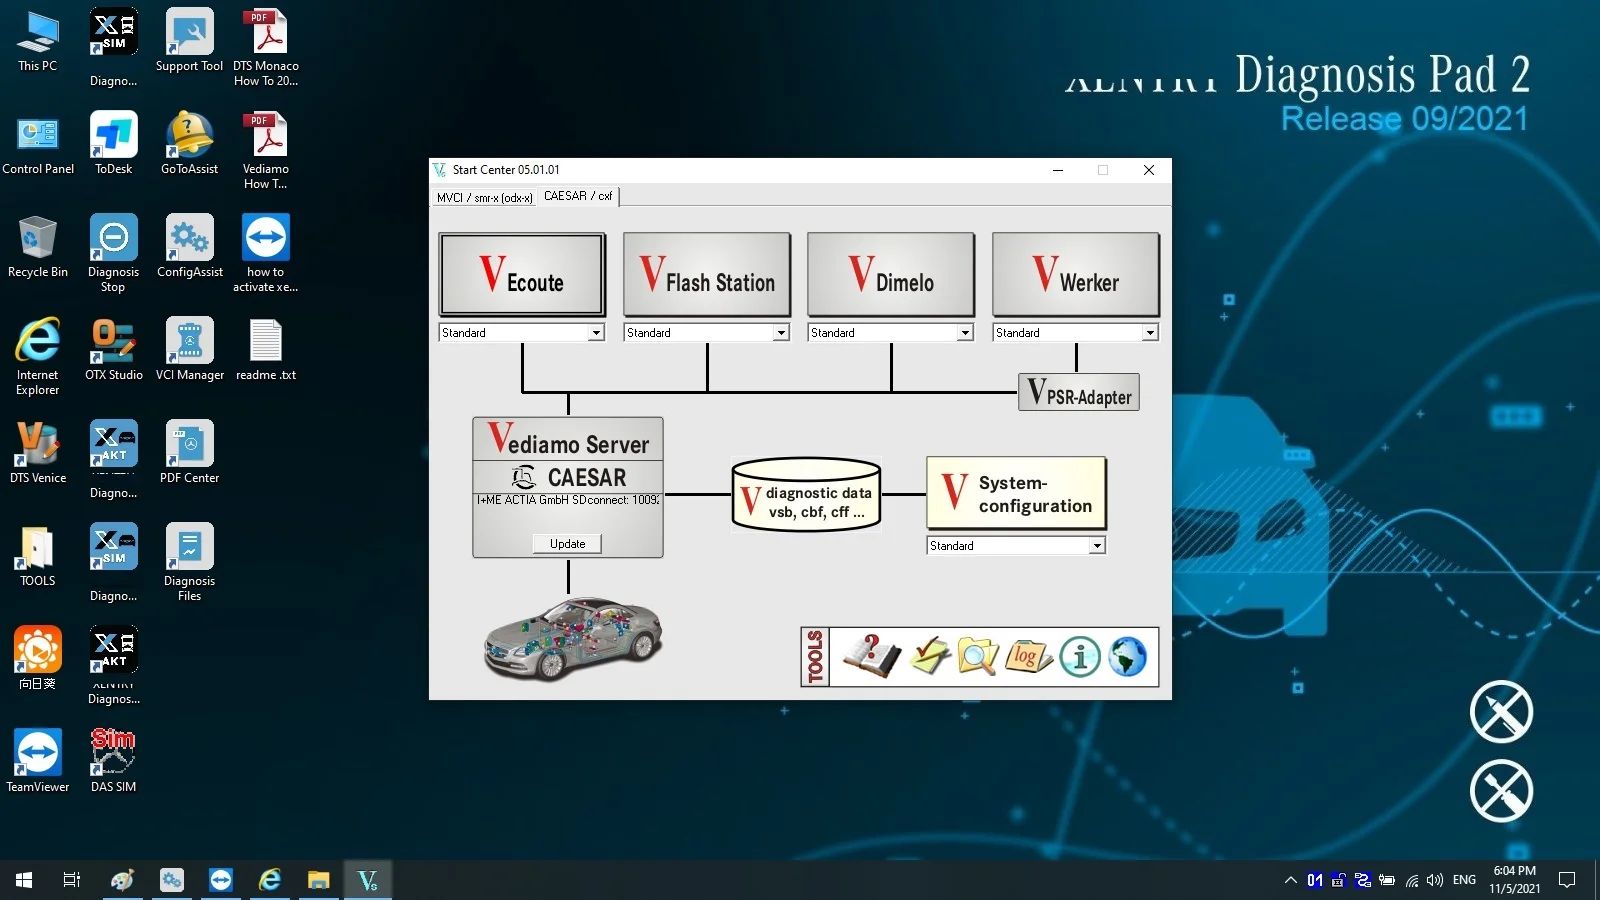
Task: Open the clock showing 6:04 PM
Action: point(1514,880)
